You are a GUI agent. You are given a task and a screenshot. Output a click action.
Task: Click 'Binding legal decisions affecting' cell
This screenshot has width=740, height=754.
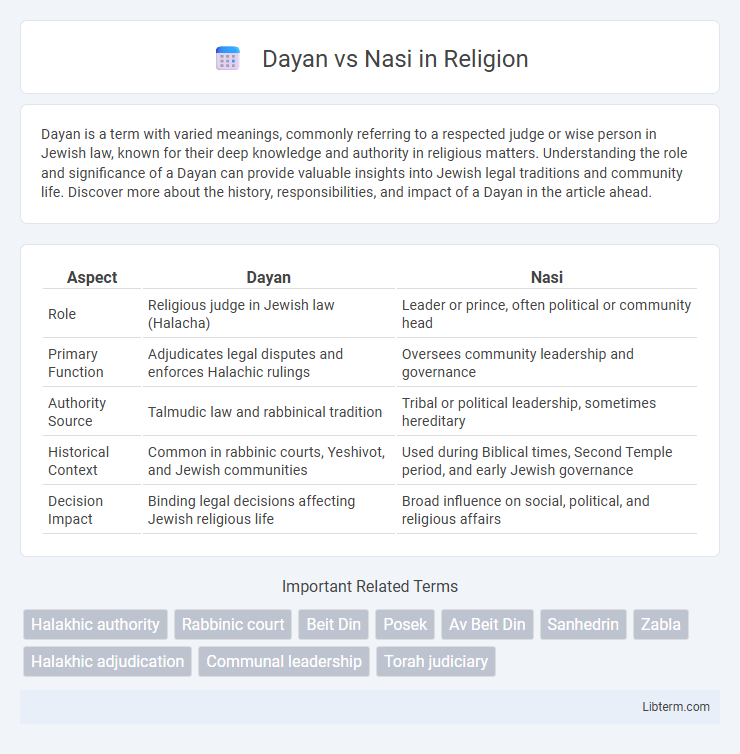268,510
